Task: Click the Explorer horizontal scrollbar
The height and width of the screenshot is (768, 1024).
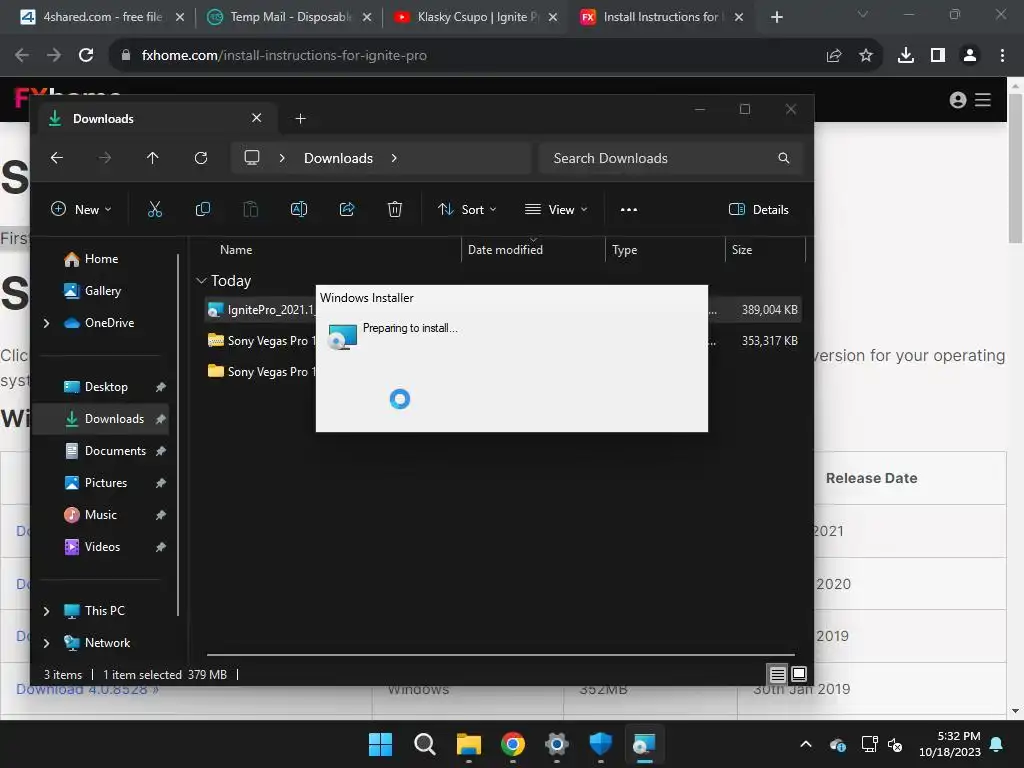Action: 500,654
